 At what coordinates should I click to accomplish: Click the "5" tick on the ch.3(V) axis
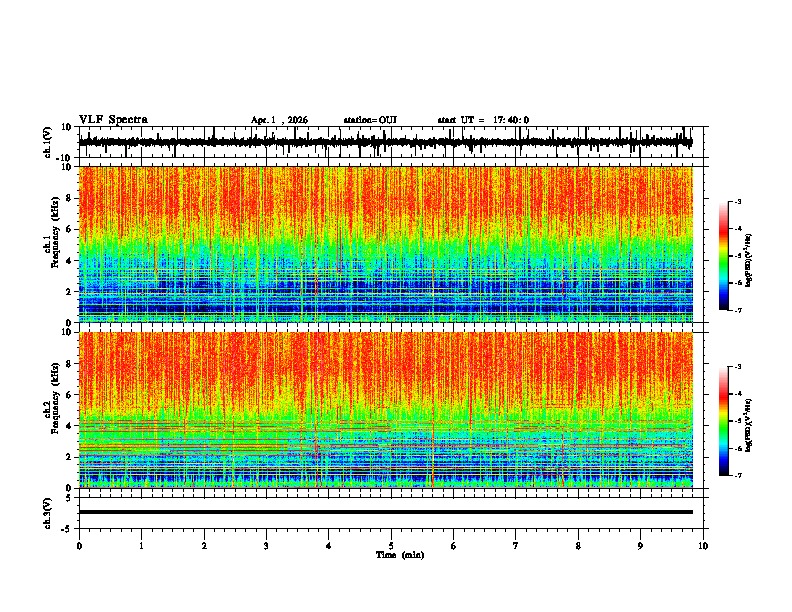[x=69, y=497]
